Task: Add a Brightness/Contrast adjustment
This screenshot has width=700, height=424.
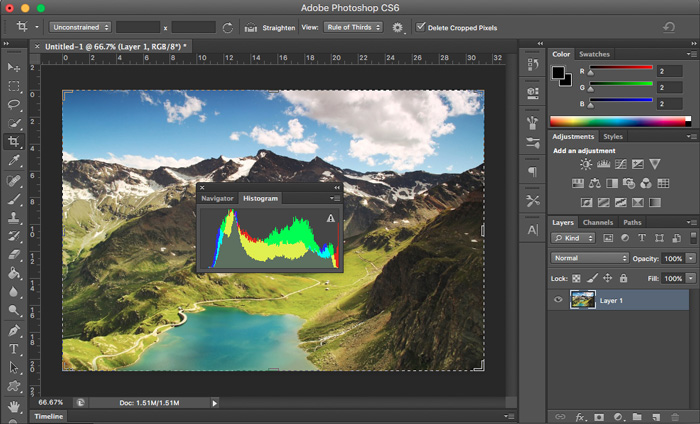Action: click(x=586, y=163)
